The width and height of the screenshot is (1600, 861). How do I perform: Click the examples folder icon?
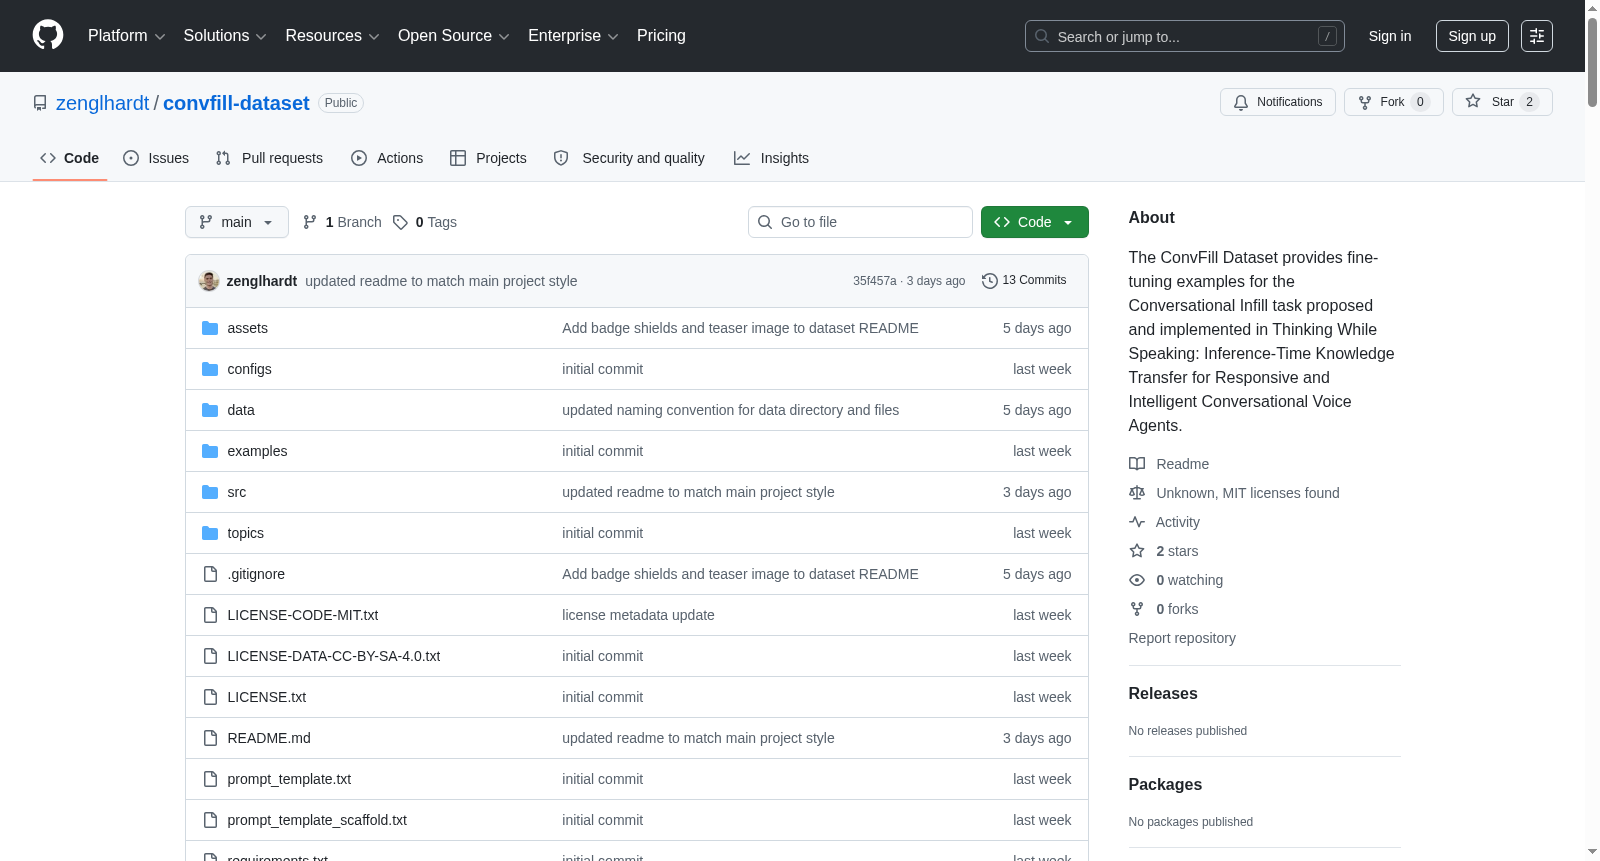point(210,451)
